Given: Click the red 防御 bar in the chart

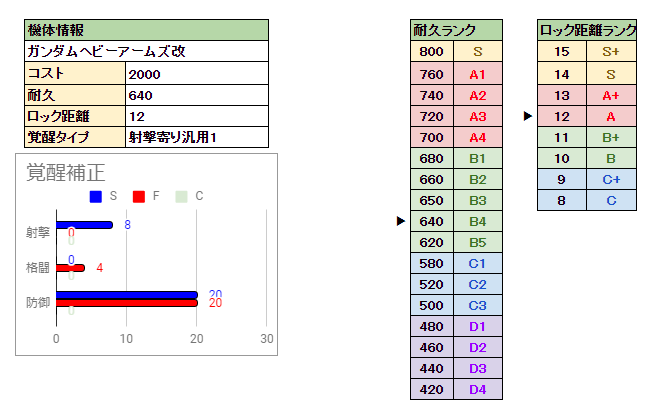Looking at the screenshot, I should 127,303.
